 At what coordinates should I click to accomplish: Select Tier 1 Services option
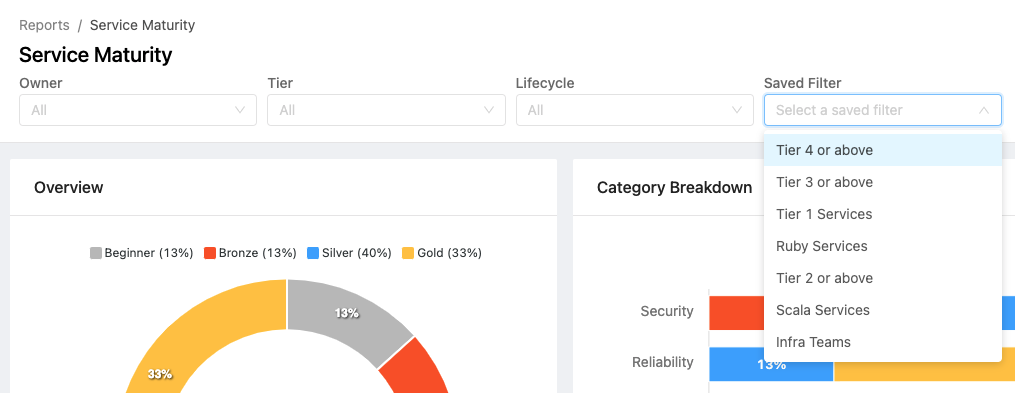883,214
